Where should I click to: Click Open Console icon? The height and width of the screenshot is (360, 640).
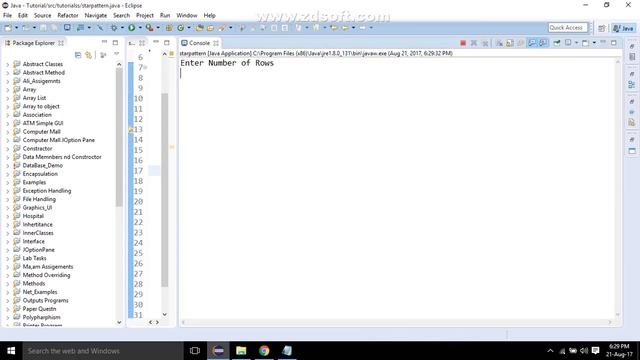coord(585,43)
